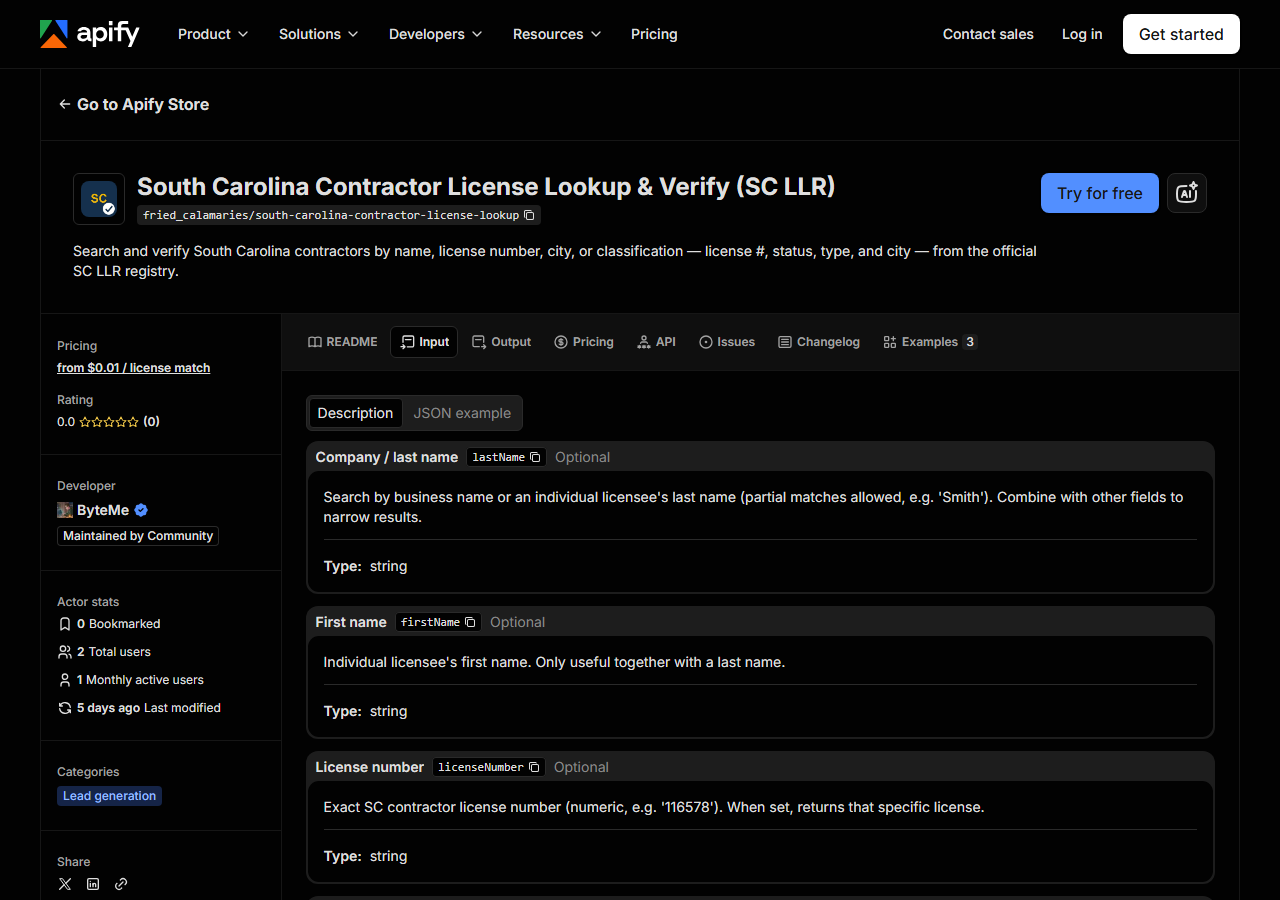Screen dimensions: 1280x900
Task: Click the Total users icon
Action: pyautogui.click(x=65, y=652)
